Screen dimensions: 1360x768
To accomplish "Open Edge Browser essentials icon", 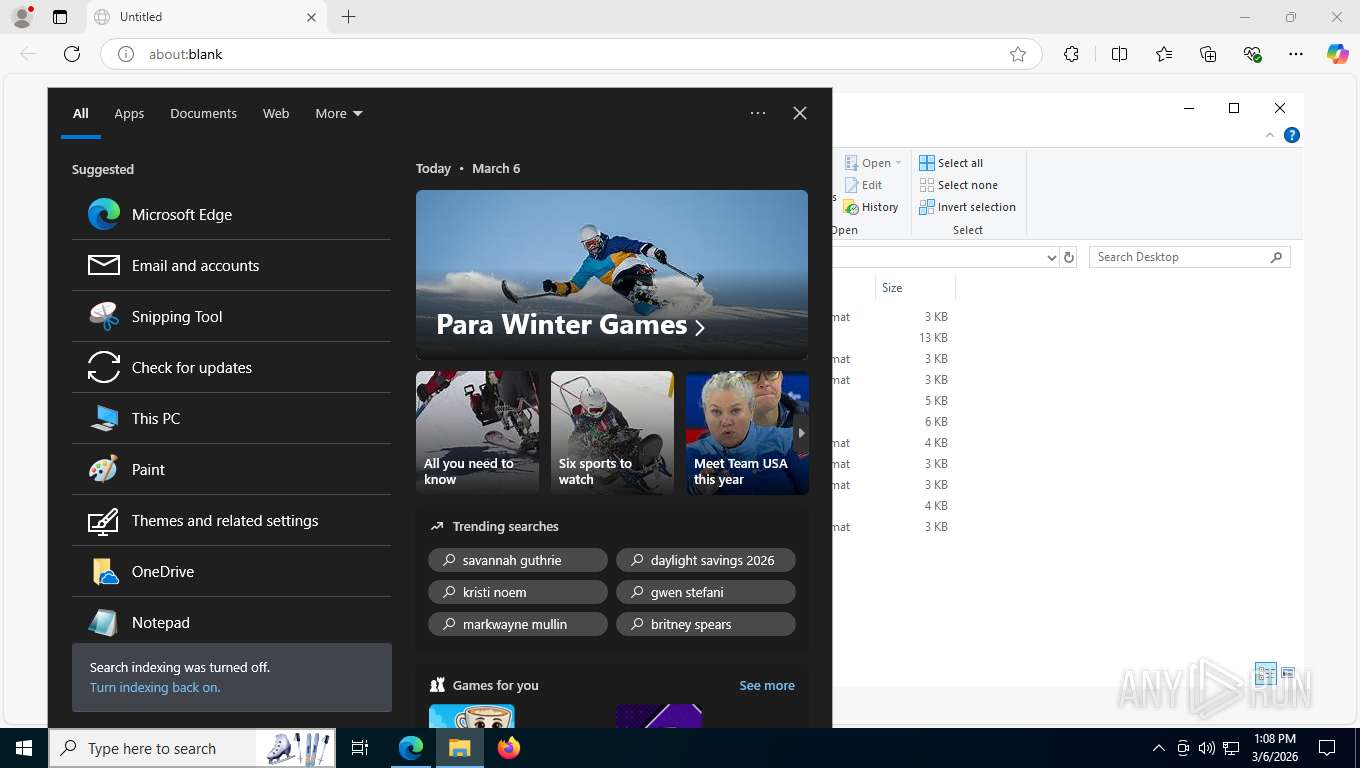I will point(1252,54).
